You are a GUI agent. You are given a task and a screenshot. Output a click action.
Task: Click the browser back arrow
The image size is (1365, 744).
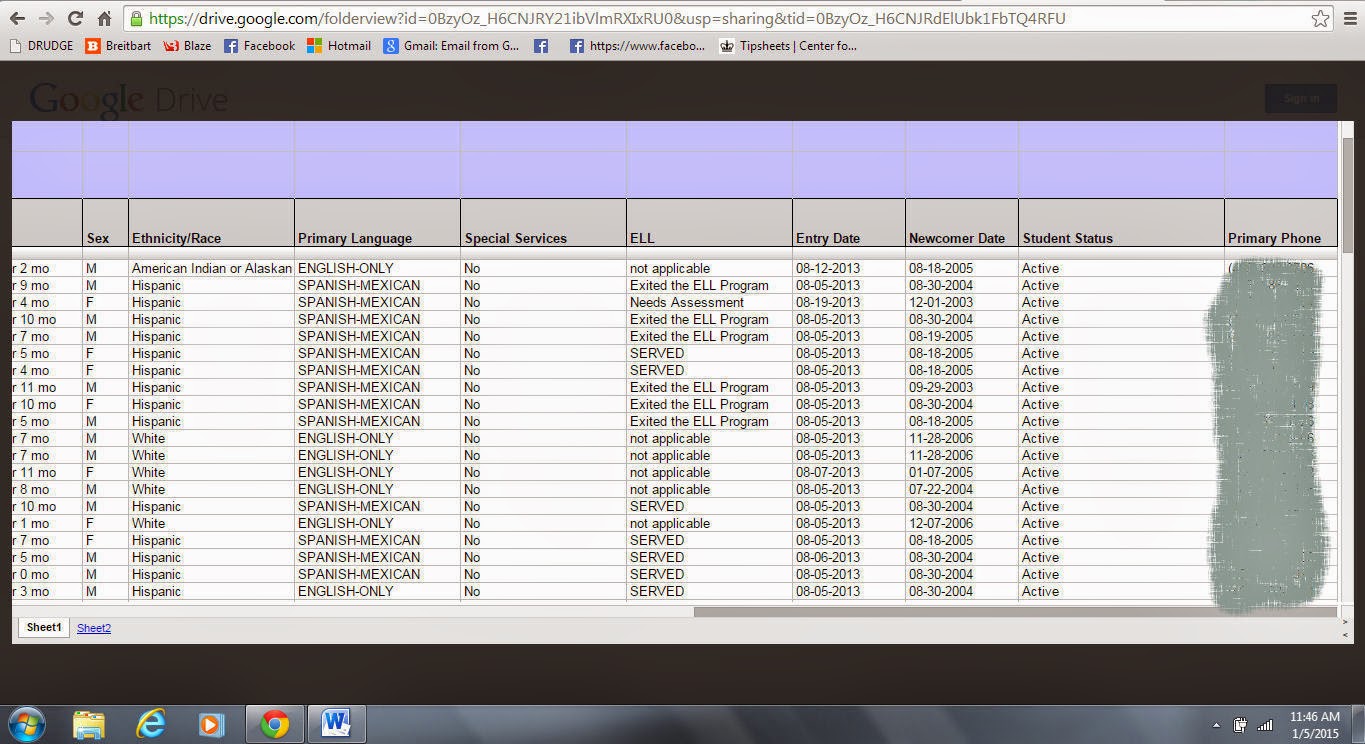[x=17, y=18]
